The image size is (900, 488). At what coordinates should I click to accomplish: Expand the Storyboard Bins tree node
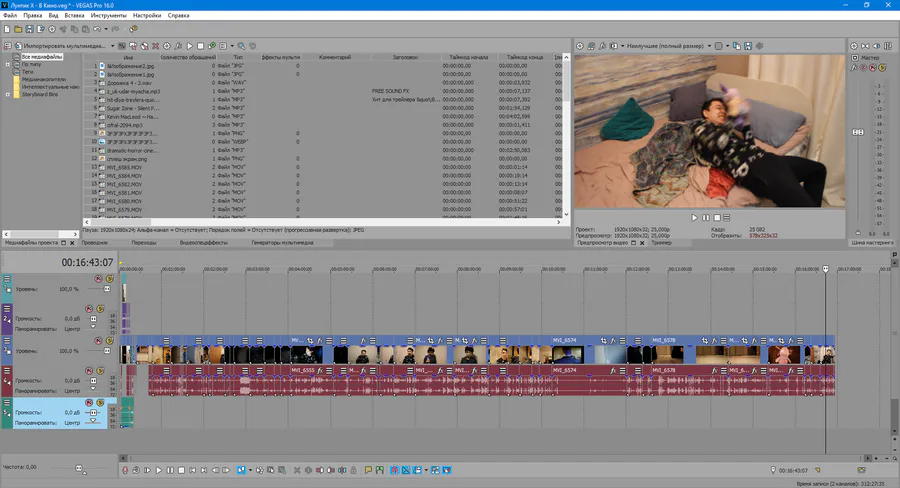8,94
